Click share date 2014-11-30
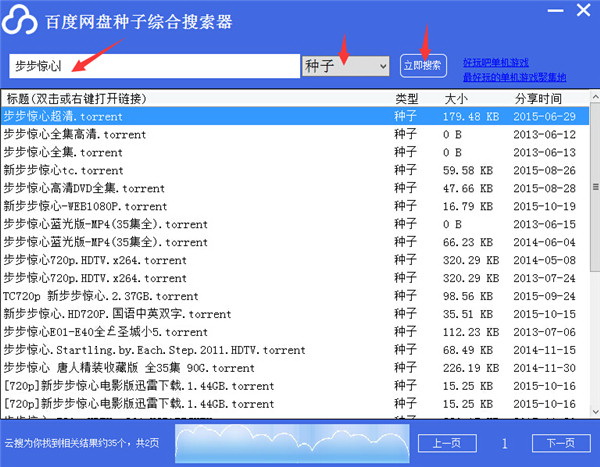Image resolution: width=600 pixels, height=467 pixels. point(545,368)
